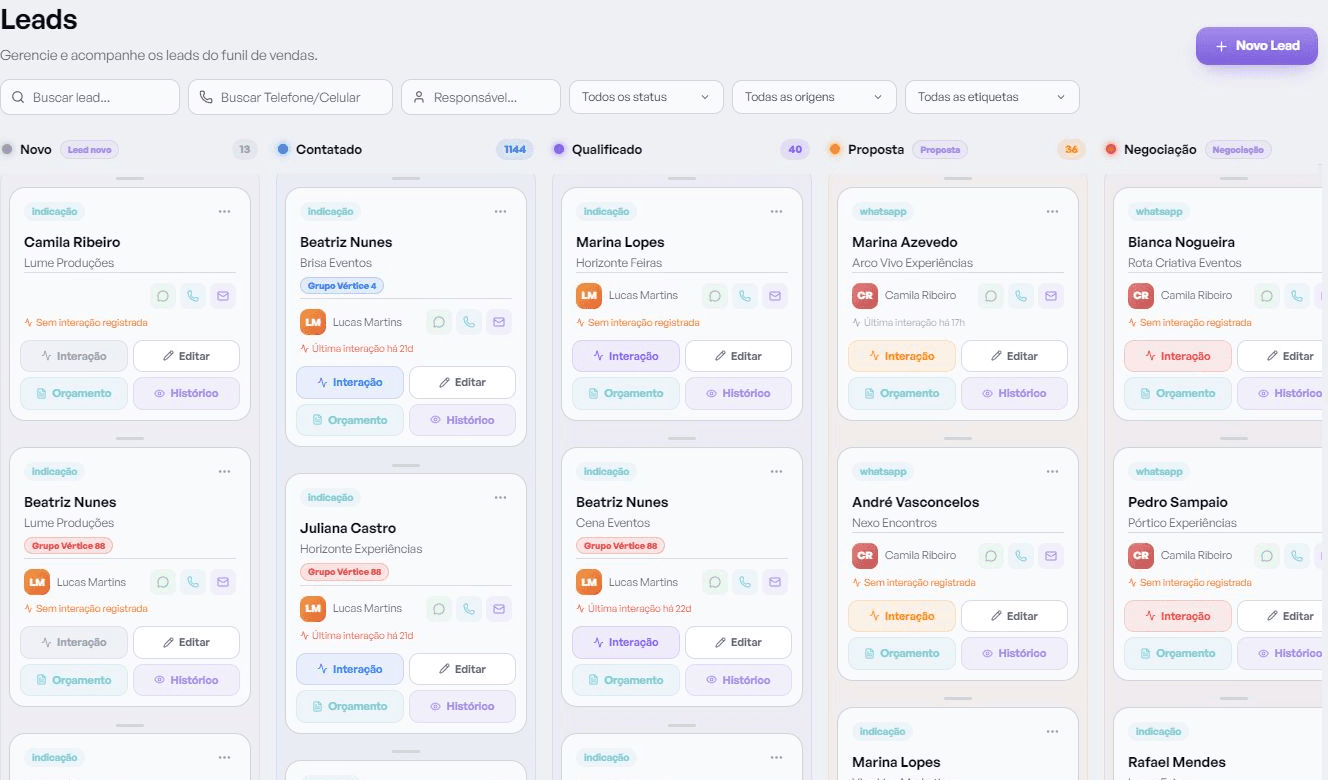Screen dimensions: 1328x780
Task: Open three-dot menu on Camila Ribeiro card
Action: tap(224, 212)
